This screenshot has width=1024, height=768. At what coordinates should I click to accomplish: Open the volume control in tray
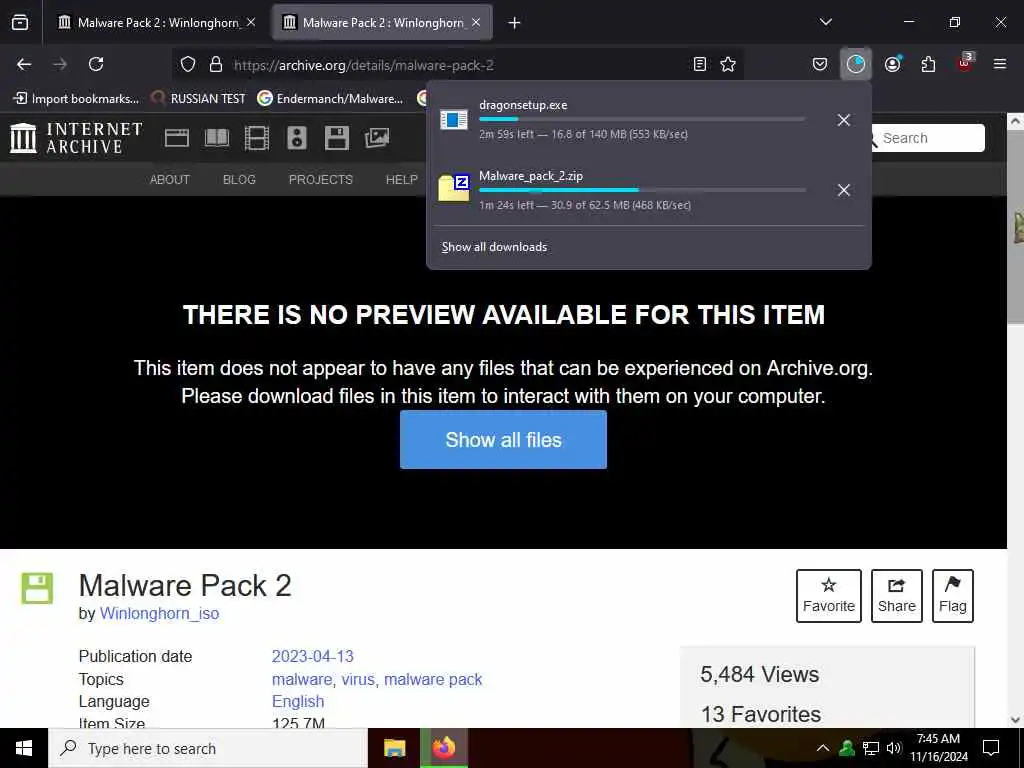894,748
